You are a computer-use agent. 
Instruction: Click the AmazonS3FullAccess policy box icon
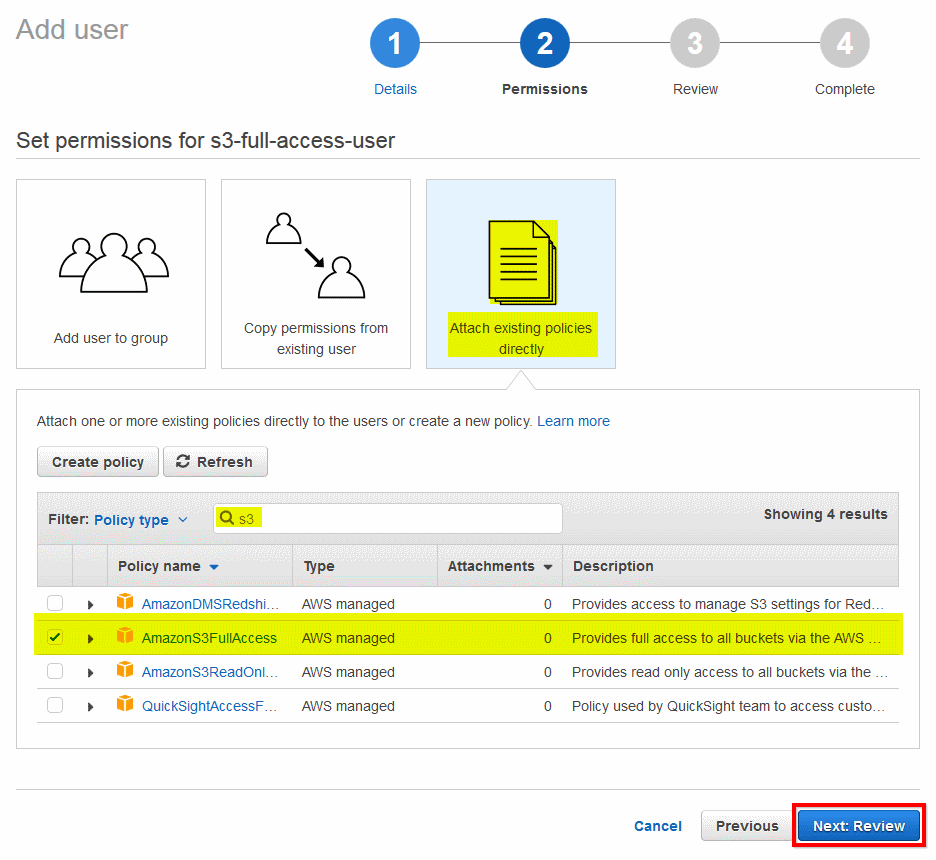pyautogui.click(x=125, y=636)
